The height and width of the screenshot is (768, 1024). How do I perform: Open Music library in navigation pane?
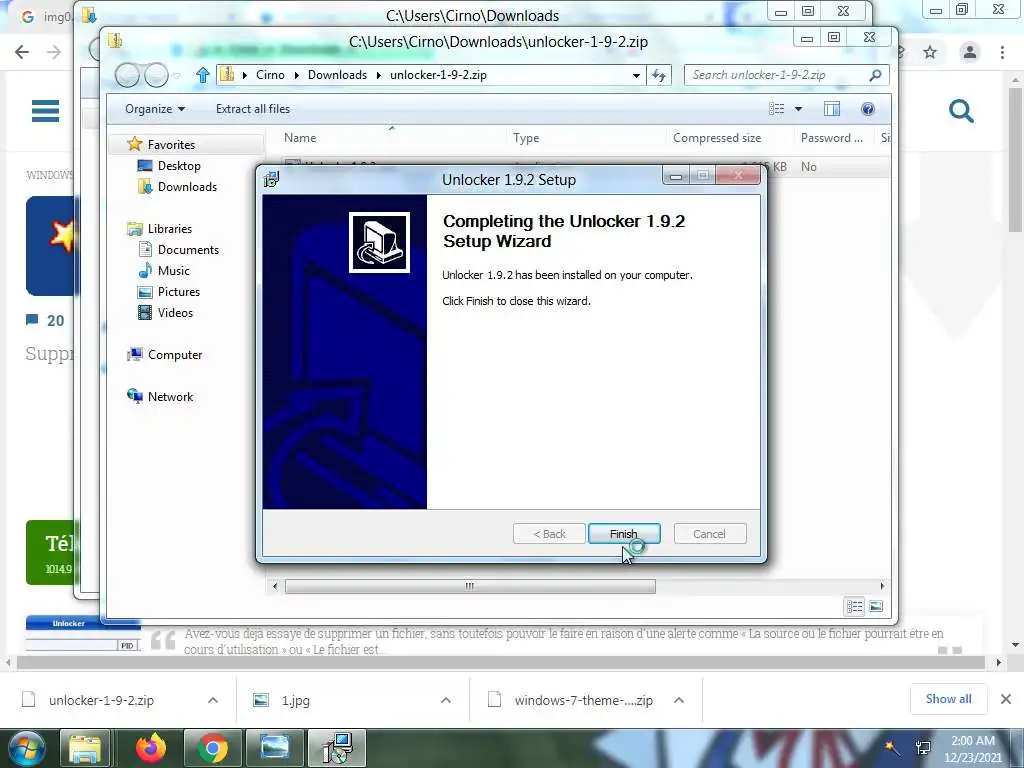[x=174, y=270]
